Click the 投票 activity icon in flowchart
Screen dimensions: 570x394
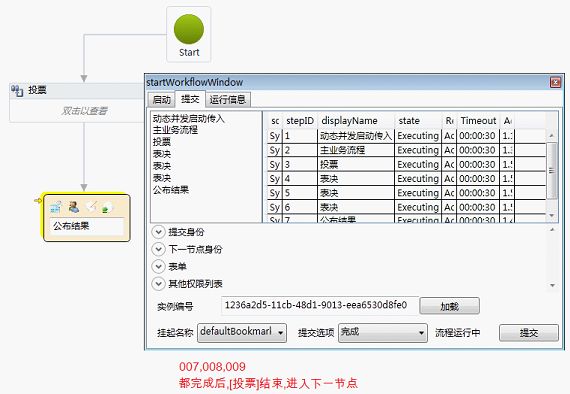[x=17, y=91]
